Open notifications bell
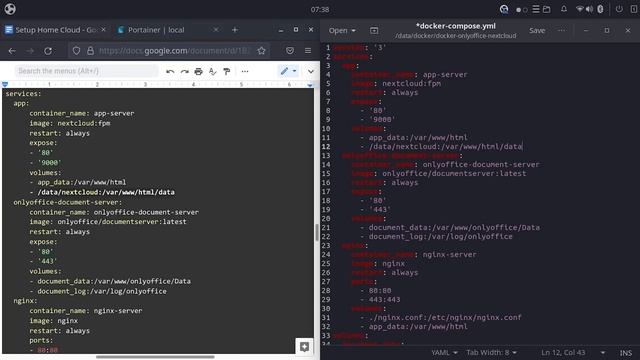The image size is (640, 360). 564,9
